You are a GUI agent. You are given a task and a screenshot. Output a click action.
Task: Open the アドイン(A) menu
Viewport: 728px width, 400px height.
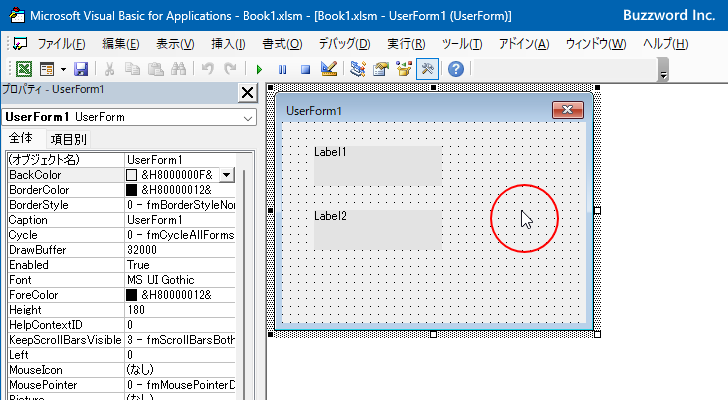click(524, 44)
